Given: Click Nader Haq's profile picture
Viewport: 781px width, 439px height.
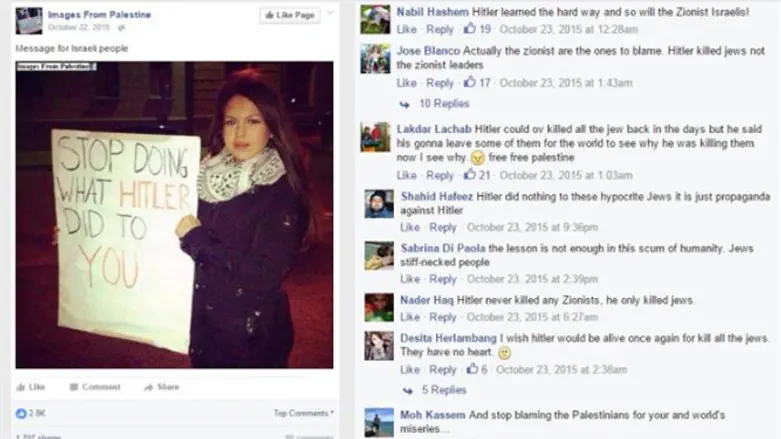Looking at the screenshot, I should 379,307.
